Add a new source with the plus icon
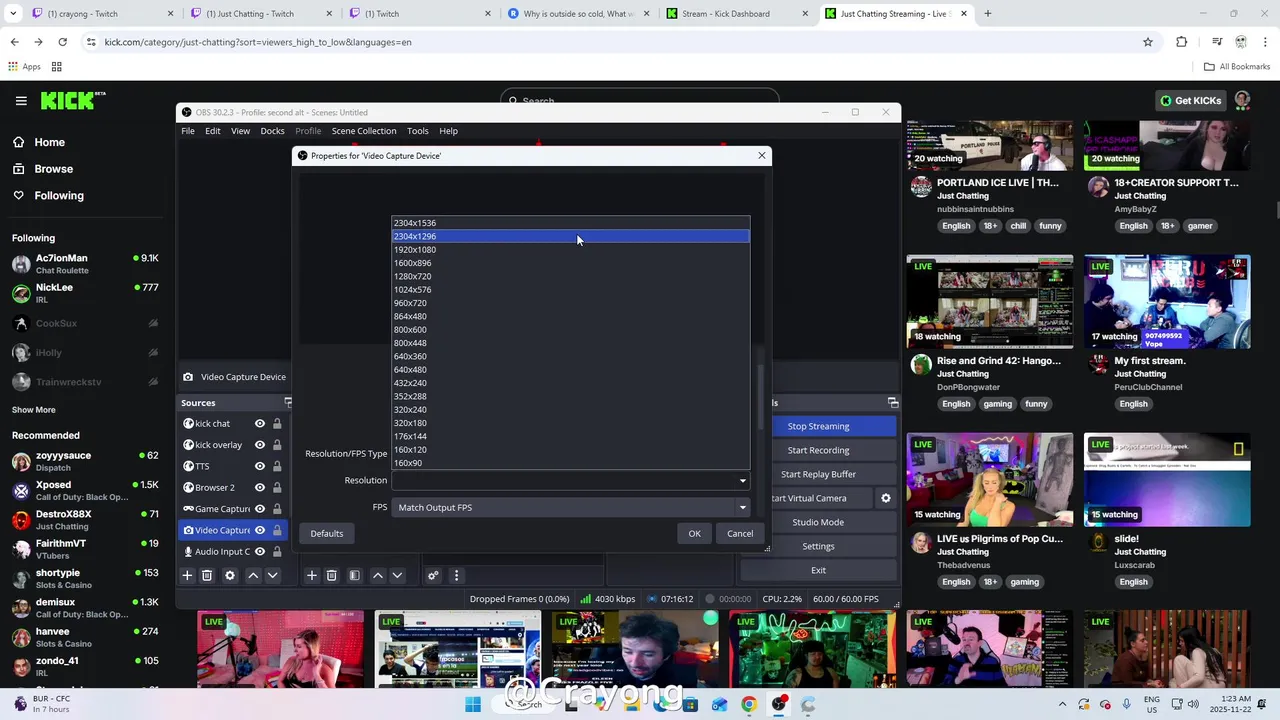The width and height of the screenshot is (1280, 720). tap(187, 575)
